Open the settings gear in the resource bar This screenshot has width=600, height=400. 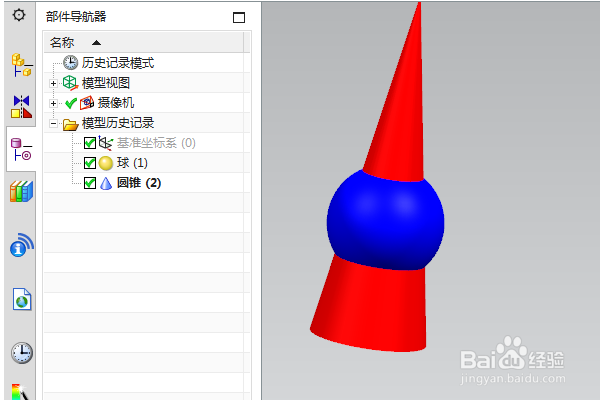(19, 15)
